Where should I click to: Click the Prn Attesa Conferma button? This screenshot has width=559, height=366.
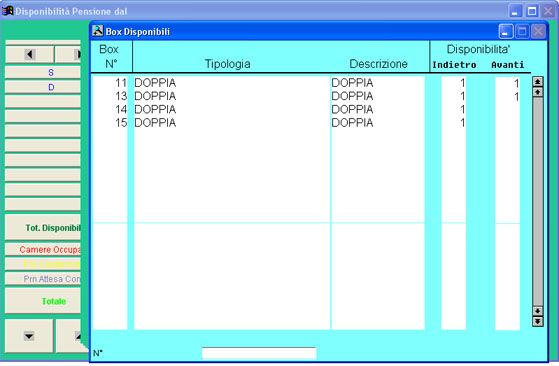[43, 279]
